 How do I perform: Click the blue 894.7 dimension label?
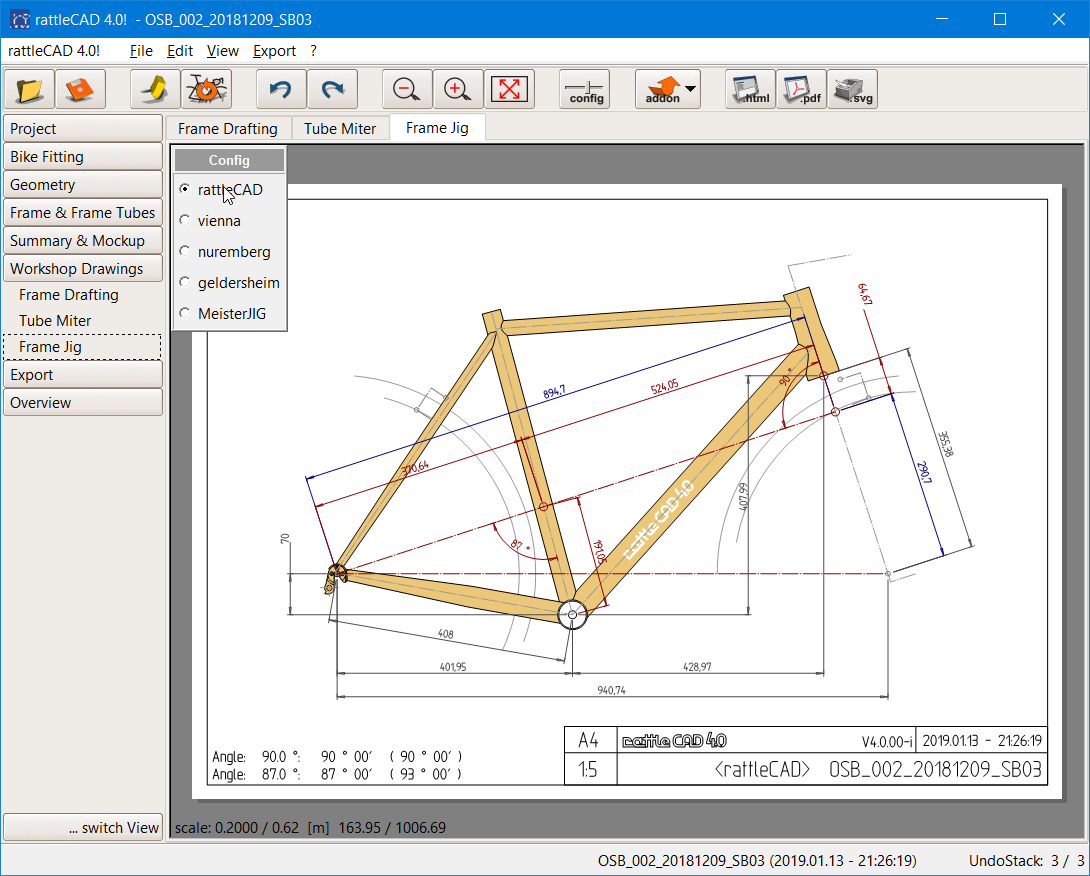554,392
